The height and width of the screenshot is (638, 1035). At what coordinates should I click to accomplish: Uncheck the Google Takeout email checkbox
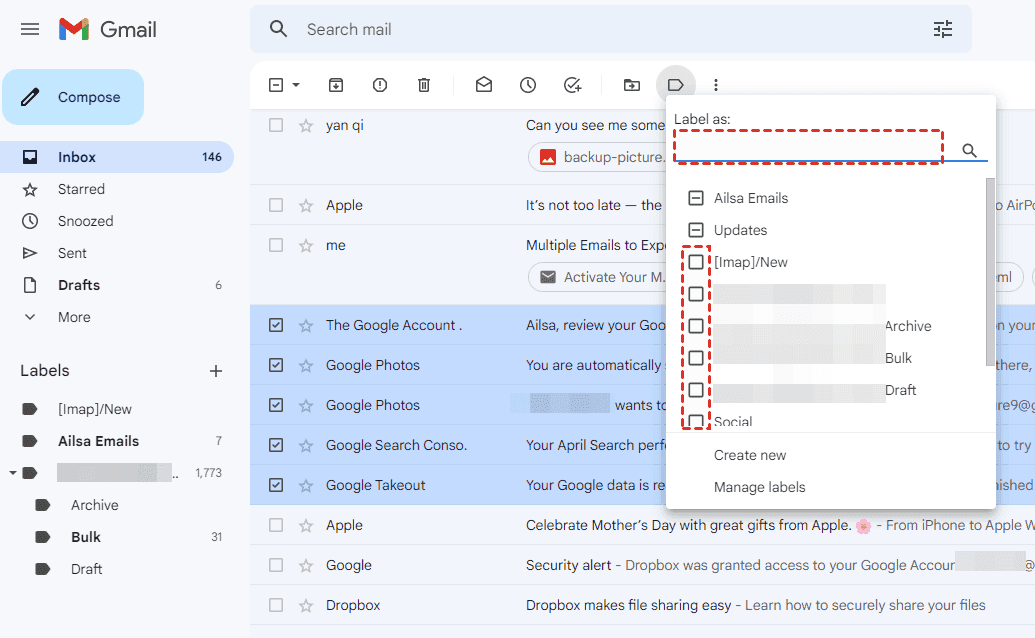pos(276,485)
